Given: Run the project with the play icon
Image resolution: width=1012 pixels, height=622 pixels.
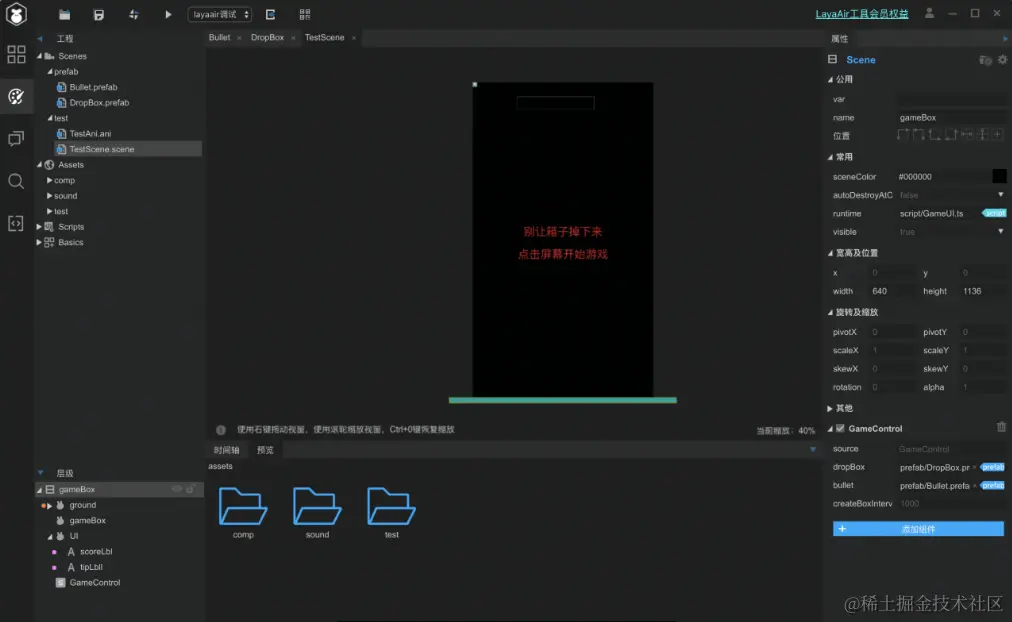Looking at the screenshot, I should [168, 14].
